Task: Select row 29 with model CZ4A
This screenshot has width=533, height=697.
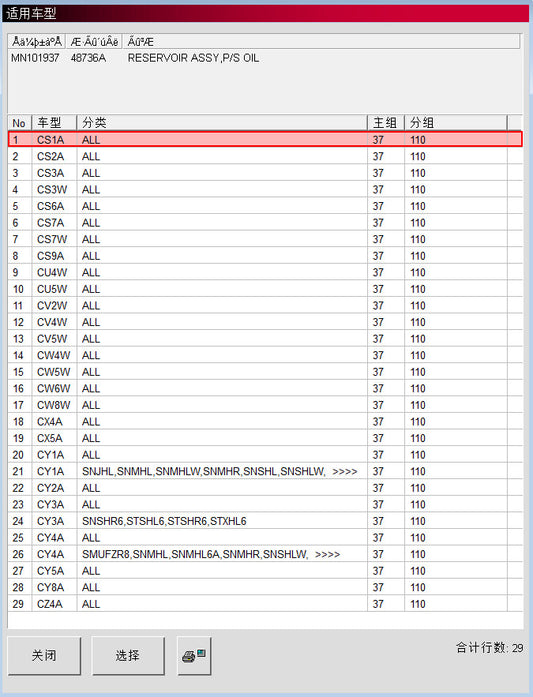Action: point(265,604)
